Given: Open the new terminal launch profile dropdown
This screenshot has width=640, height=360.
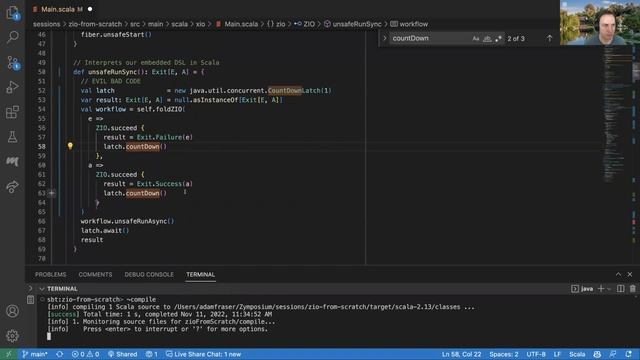Looking at the screenshot, I should (609, 289).
